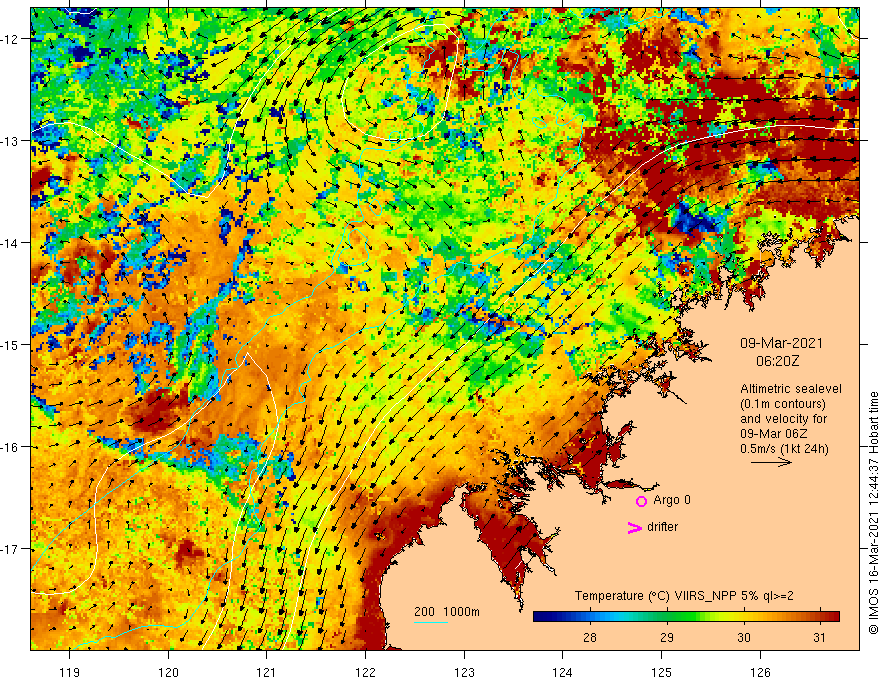Click the IMOS copyright timestamp text

coord(873,513)
